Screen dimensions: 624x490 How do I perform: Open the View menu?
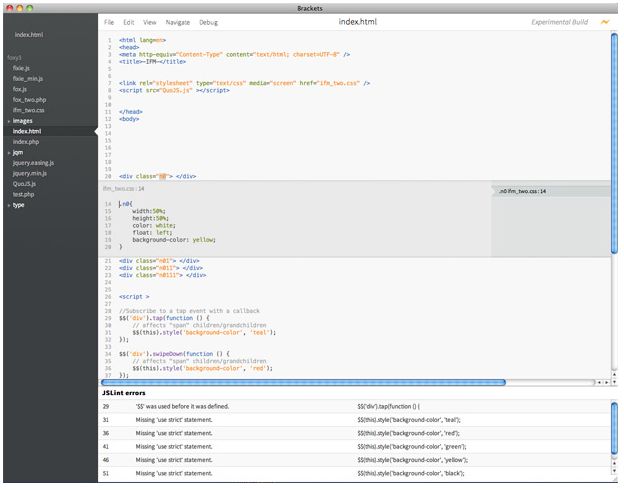(x=150, y=22)
